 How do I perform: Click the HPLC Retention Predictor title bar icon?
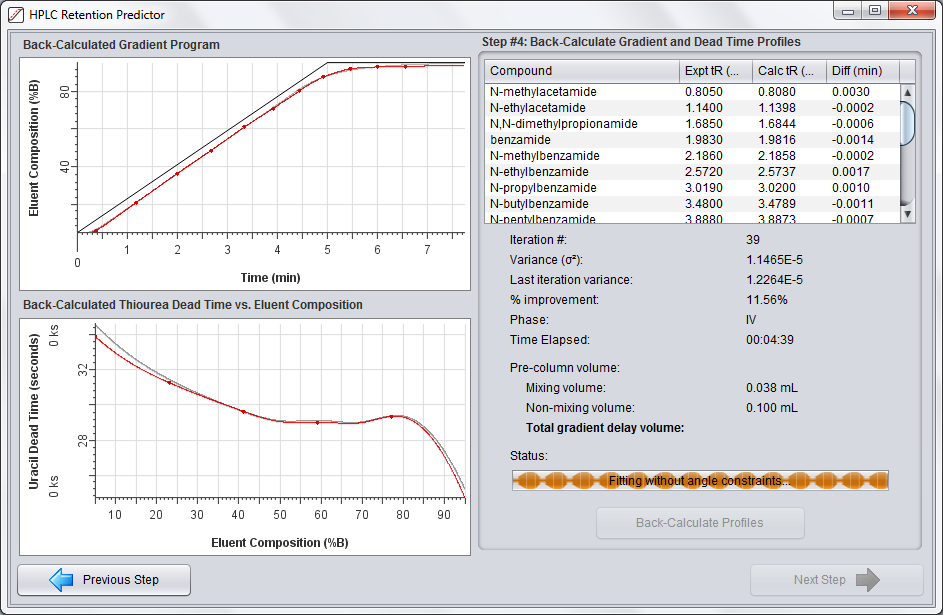(x=15, y=15)
